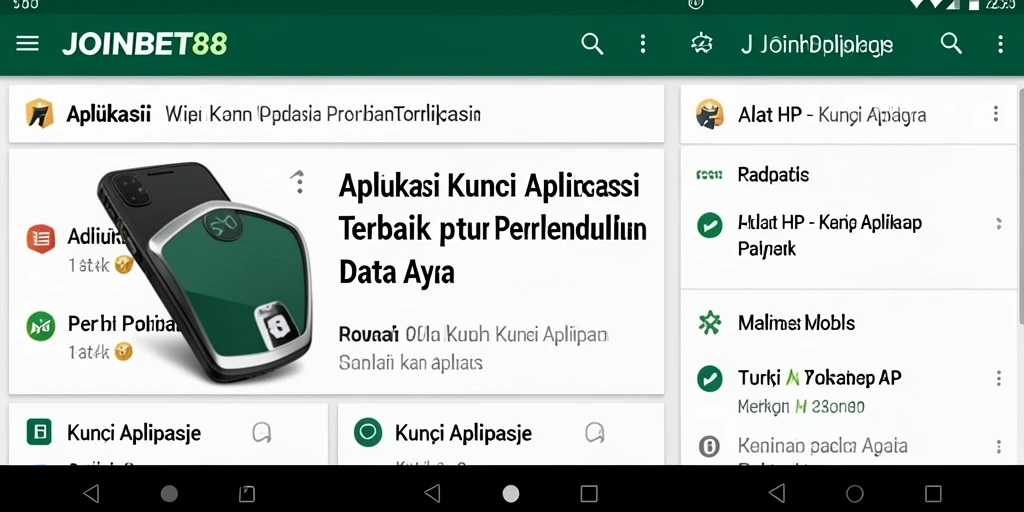Select the Radpatis section label
1024x512 pixels.
pos(773,174)
